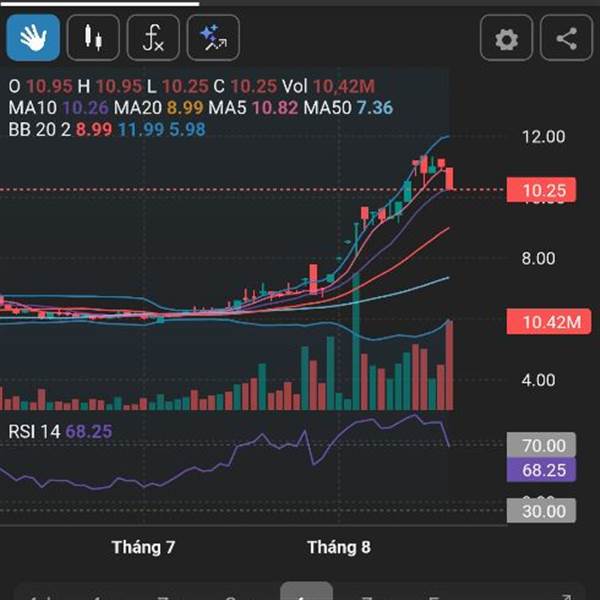The height and width of the screenshot is (600, 600).
Task: Click the Bollinger upper band value 11.99
Action: (141, 130)
